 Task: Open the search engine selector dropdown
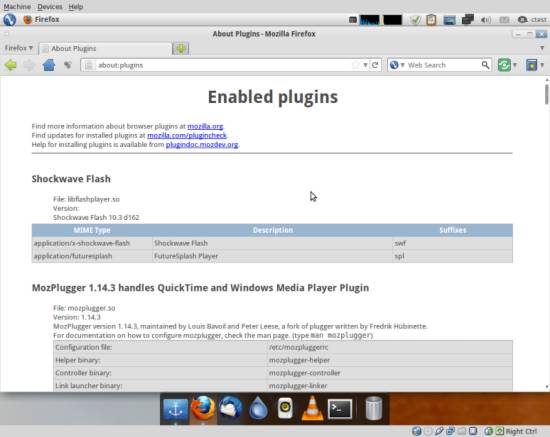pos(397,65)
